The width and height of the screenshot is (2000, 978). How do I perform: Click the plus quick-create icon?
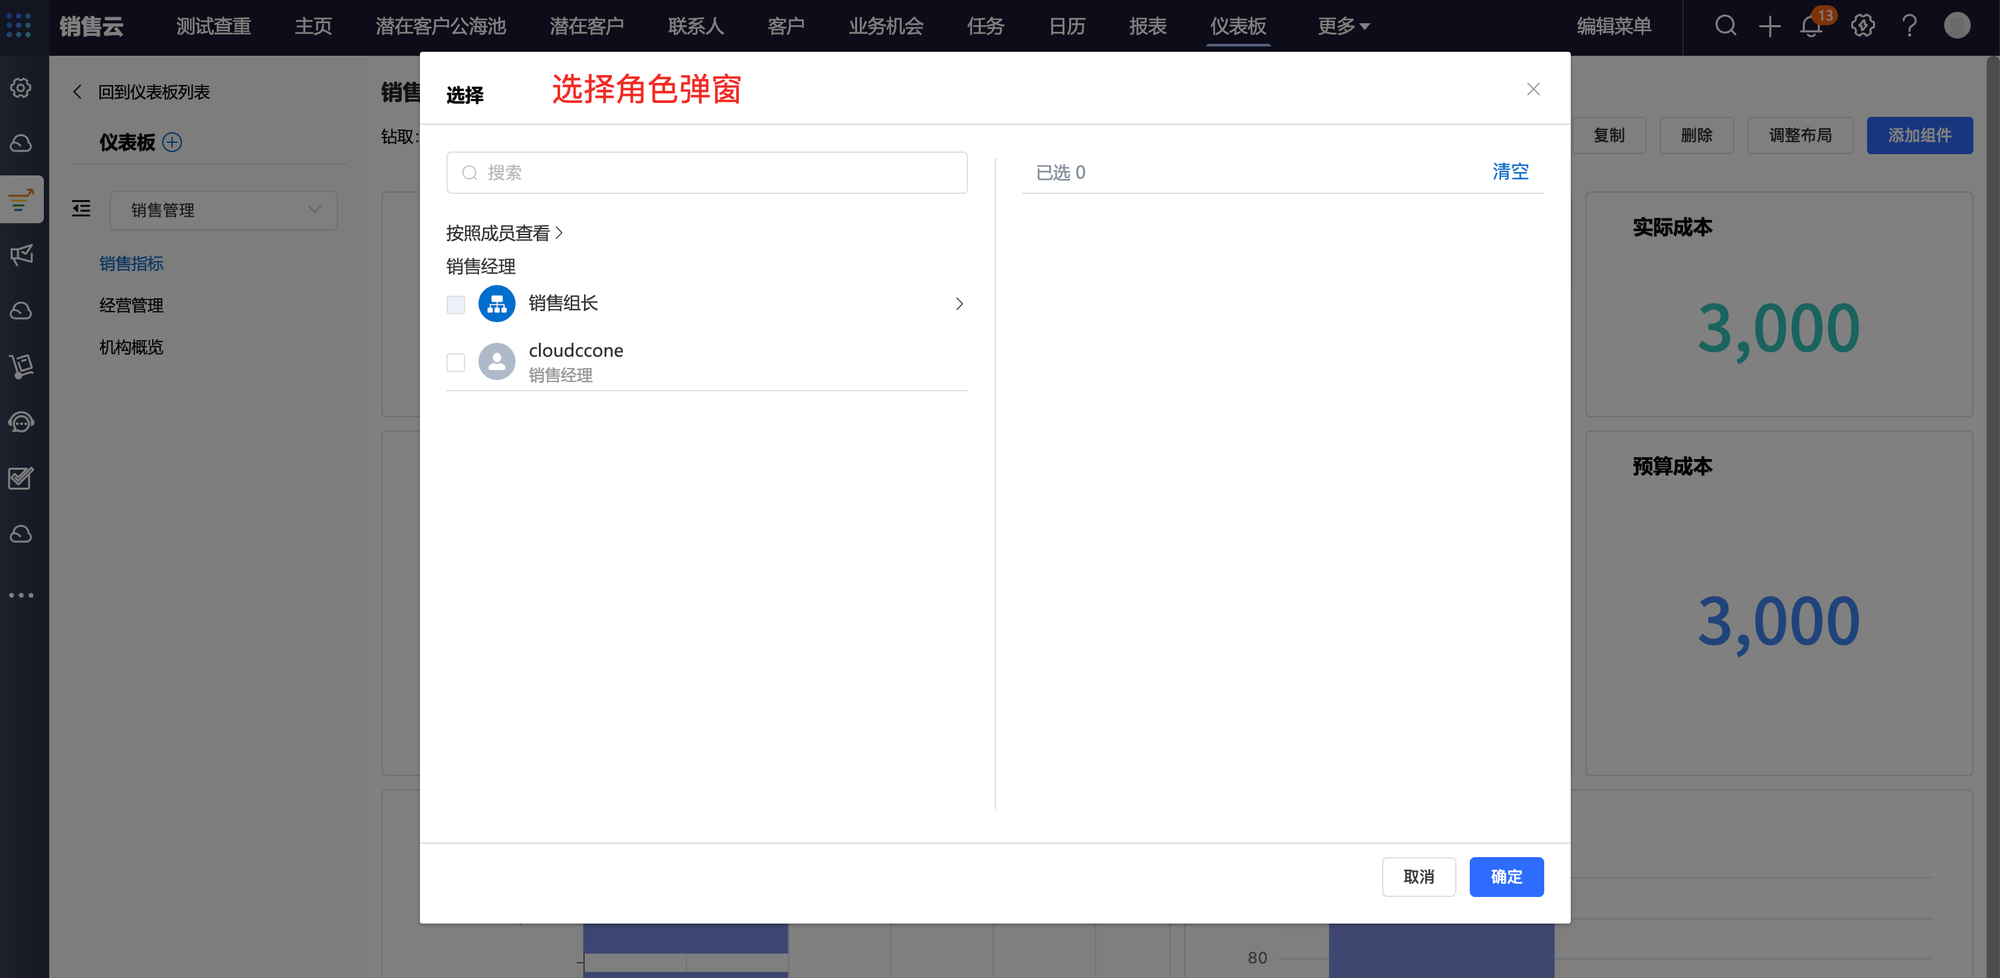(1769, 26)
